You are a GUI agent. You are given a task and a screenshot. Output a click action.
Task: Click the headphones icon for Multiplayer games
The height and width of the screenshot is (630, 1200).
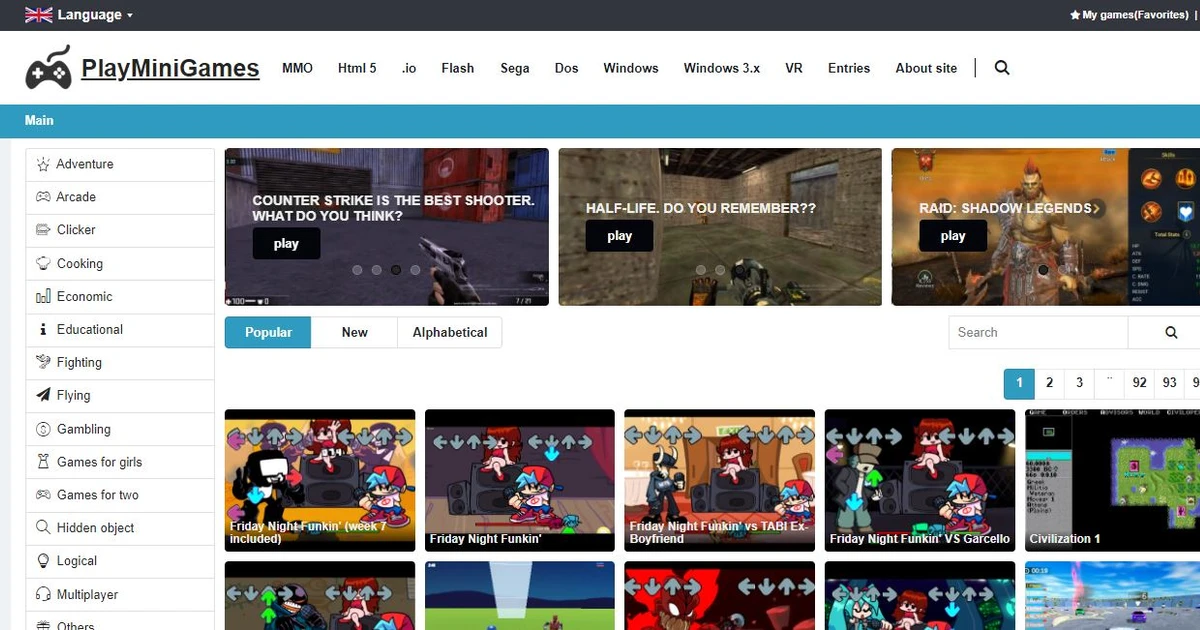click(42, 594)
